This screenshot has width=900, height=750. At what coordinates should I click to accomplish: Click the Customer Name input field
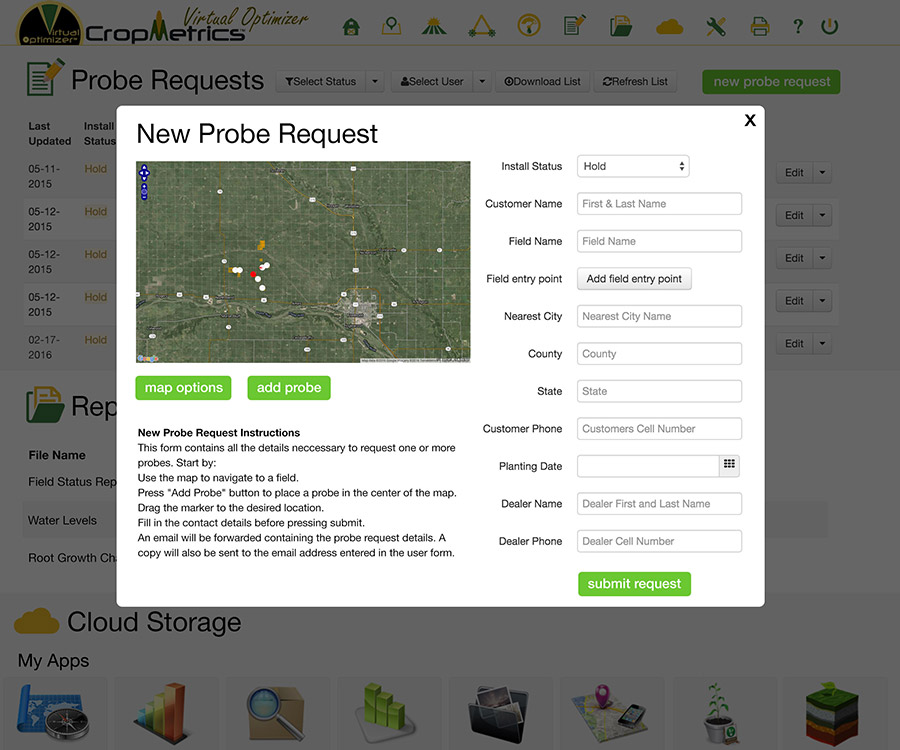659,204
